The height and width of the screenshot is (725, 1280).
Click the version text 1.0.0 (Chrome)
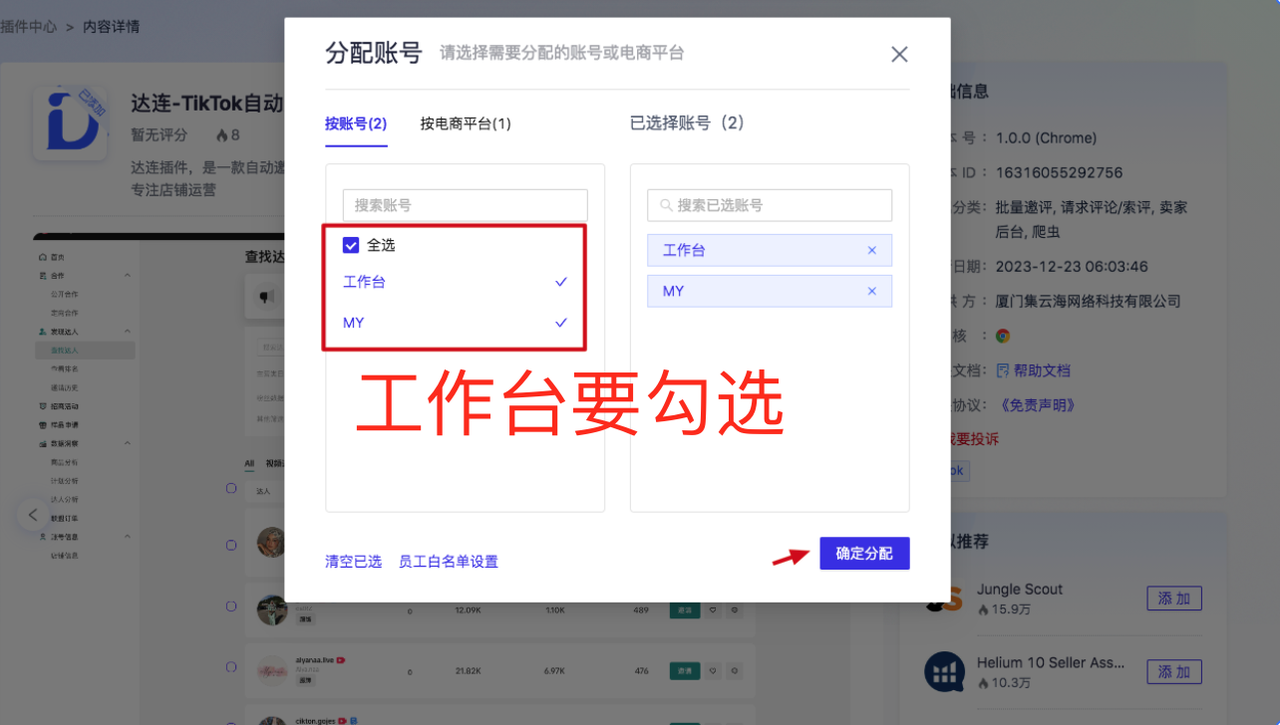pos(1046,138)
